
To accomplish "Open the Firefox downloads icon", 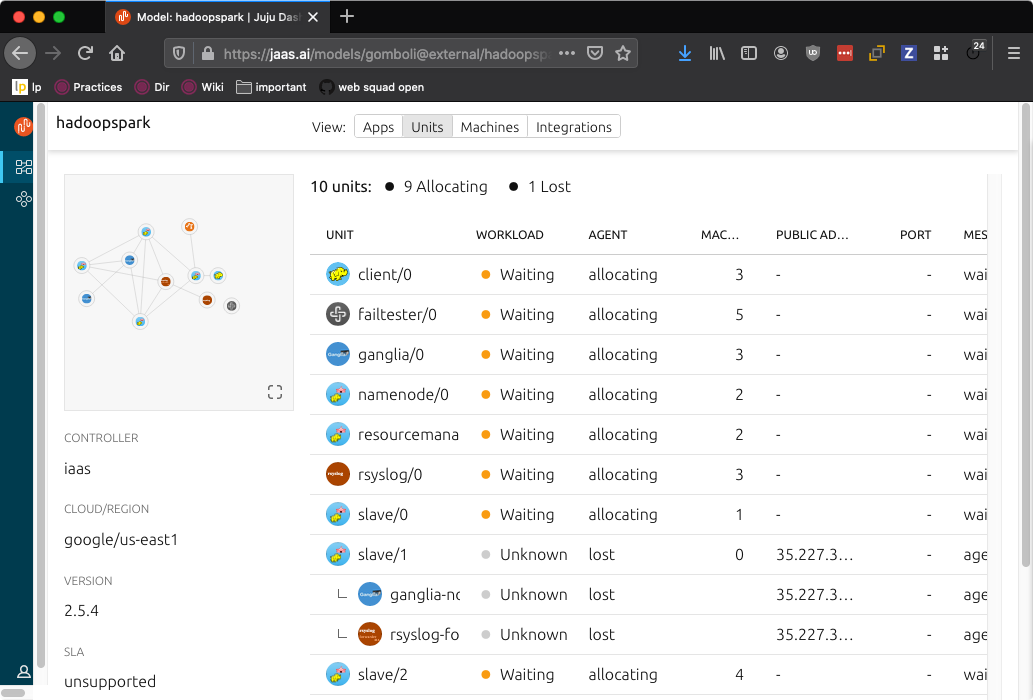I will pos(685,53).
